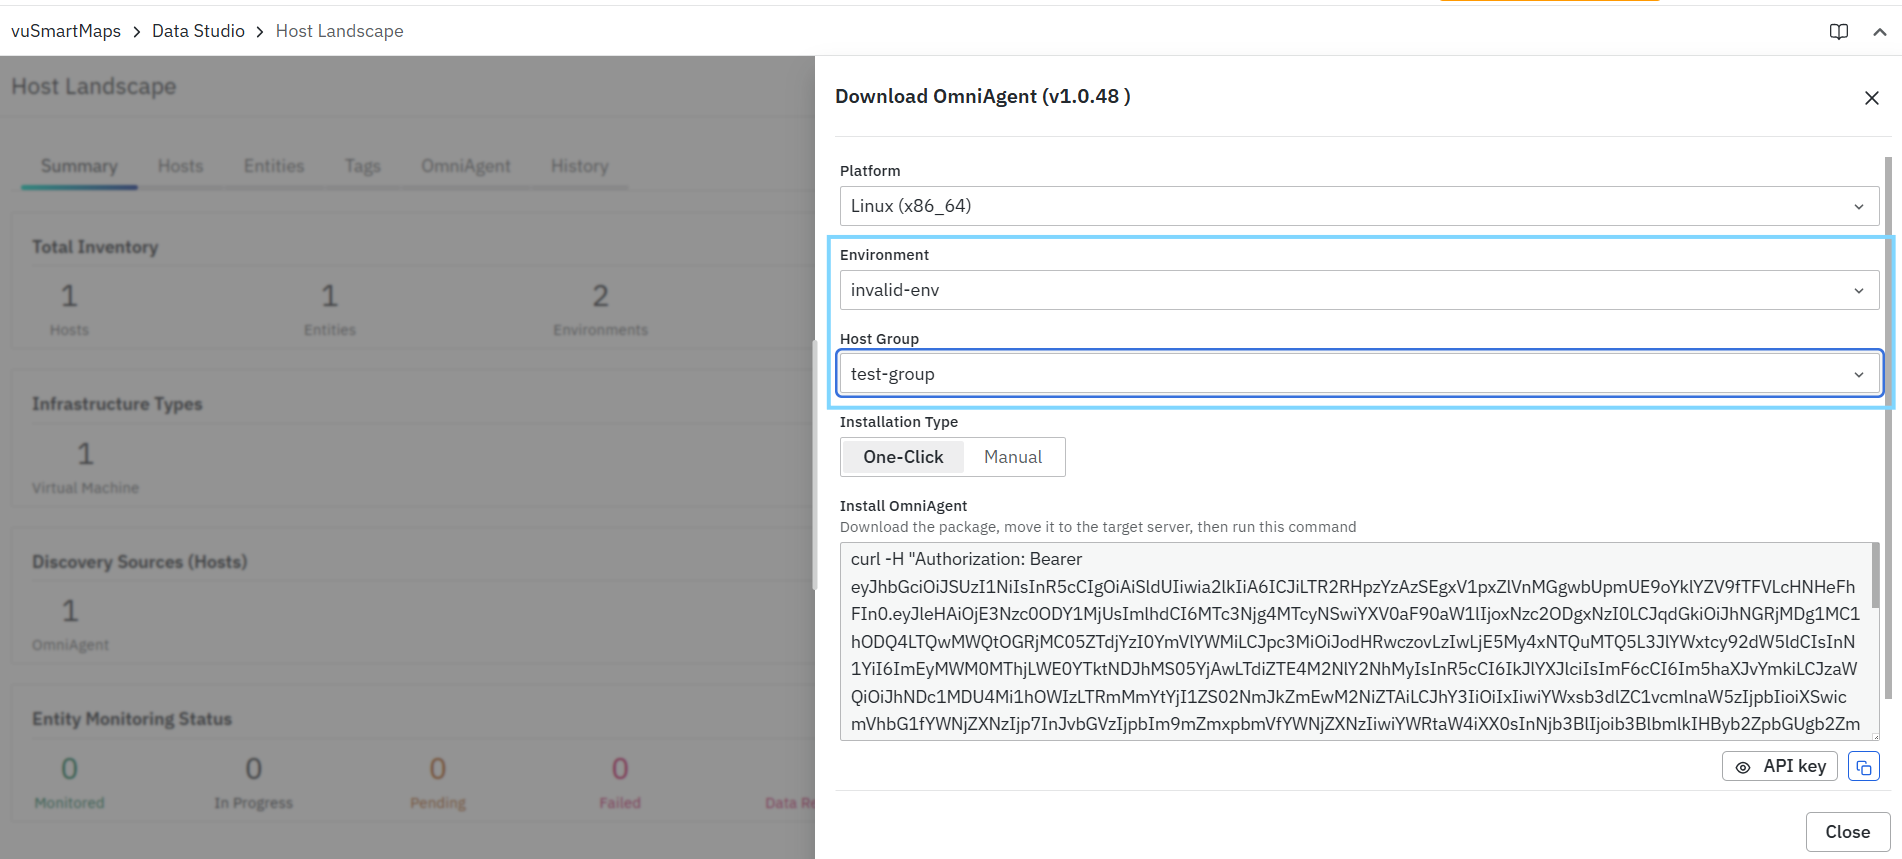Switch to the History tab
The width and height of the screenshot is (1902, 859).
pos(580,166)
